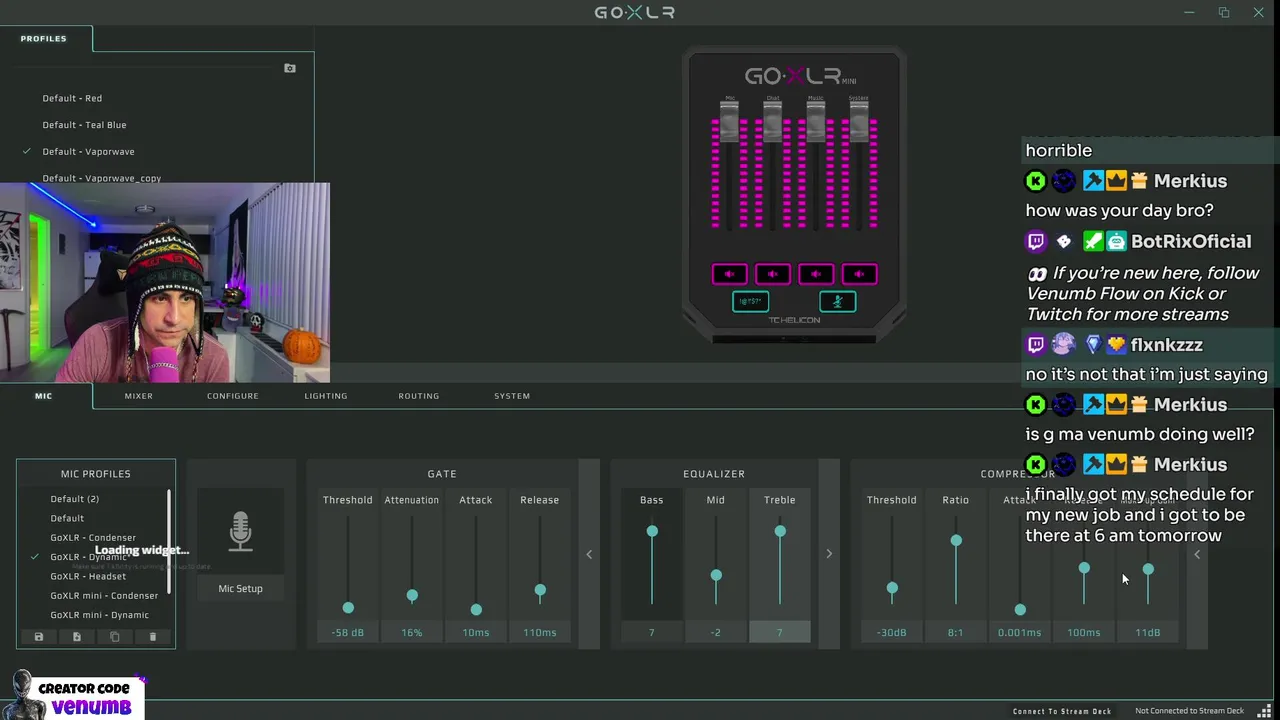Select GoXLR - Condenser mic profile
Viewport: 1280px width, 720px height.
pyautogui.click(x=93, y=538)
